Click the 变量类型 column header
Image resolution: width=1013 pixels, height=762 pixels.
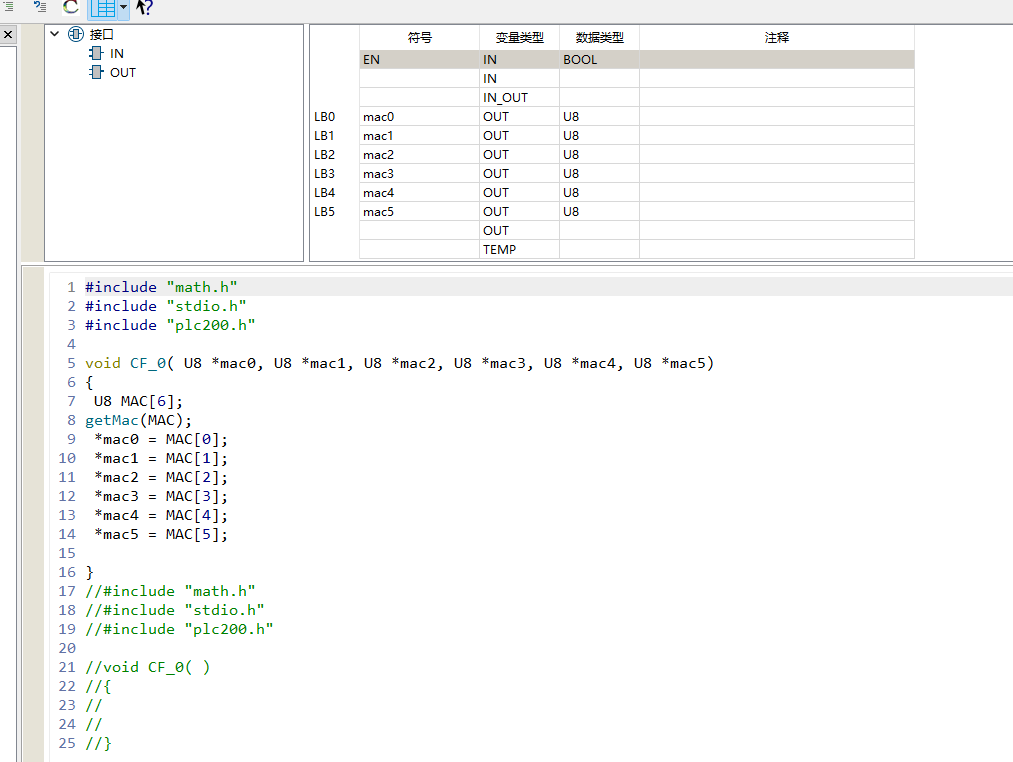pos(519,37)
